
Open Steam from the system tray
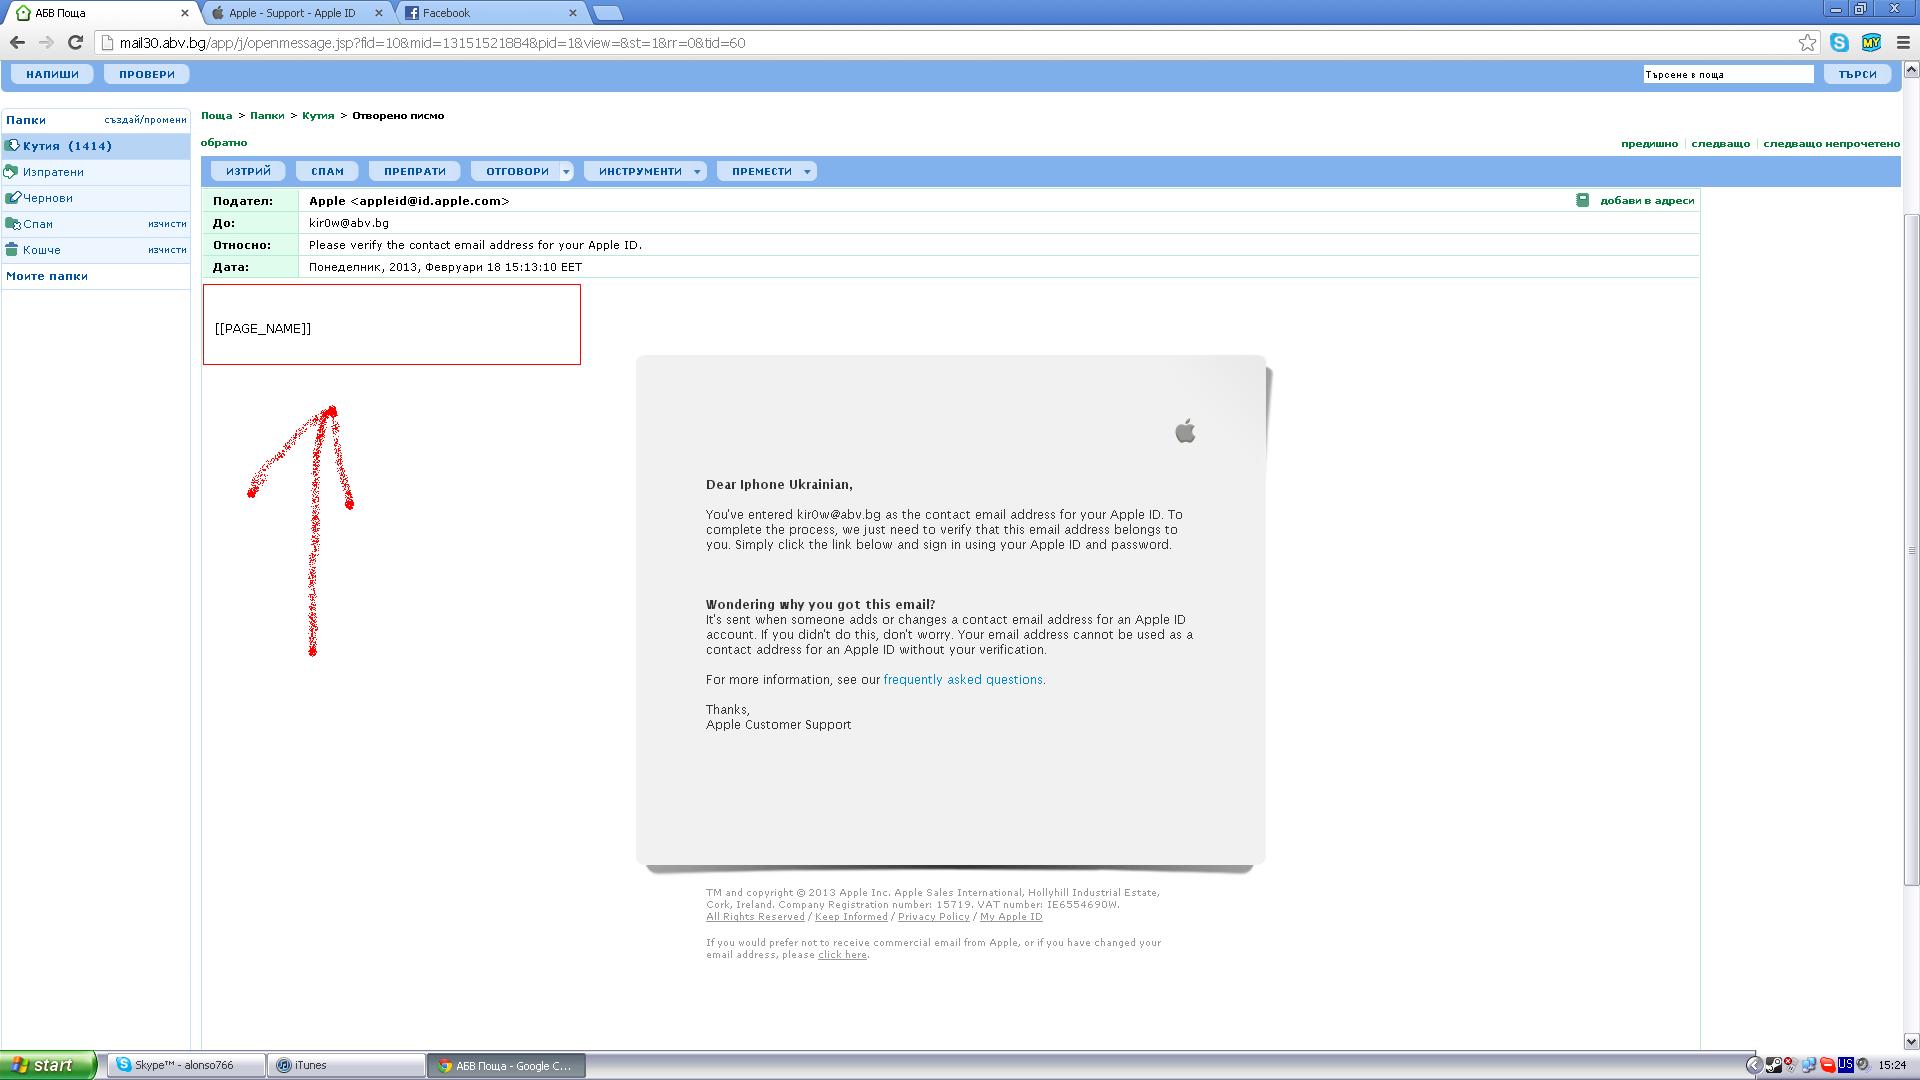(x=1774, y=1065)
